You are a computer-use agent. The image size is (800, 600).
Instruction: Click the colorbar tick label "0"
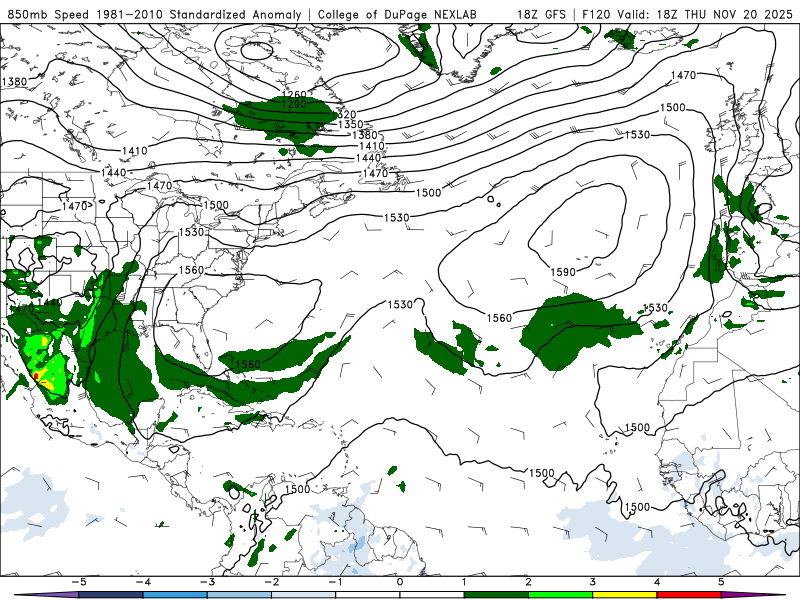pos(400,582)
